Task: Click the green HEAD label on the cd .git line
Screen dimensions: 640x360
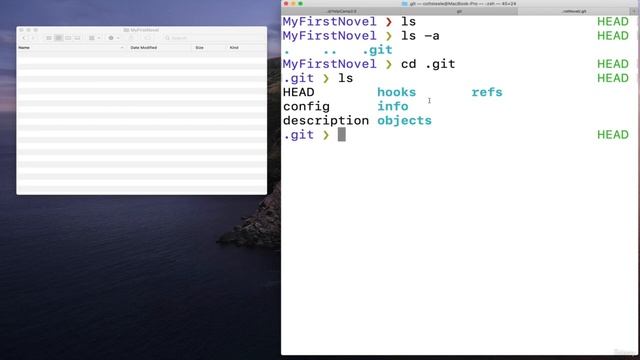Action: pos(613,64)
